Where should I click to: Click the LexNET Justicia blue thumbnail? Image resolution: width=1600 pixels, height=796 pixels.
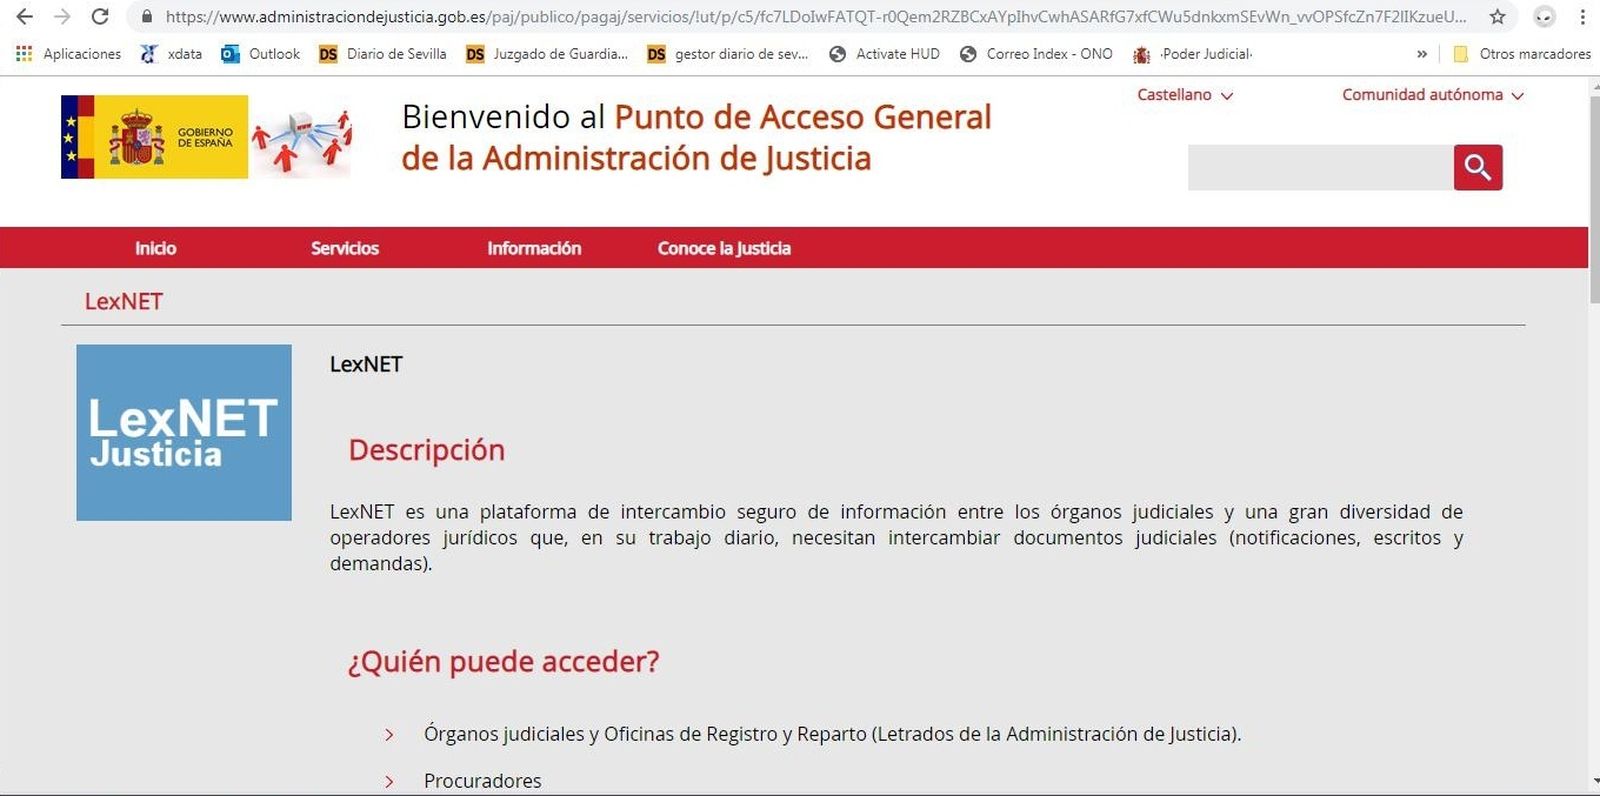pos(184,433)
